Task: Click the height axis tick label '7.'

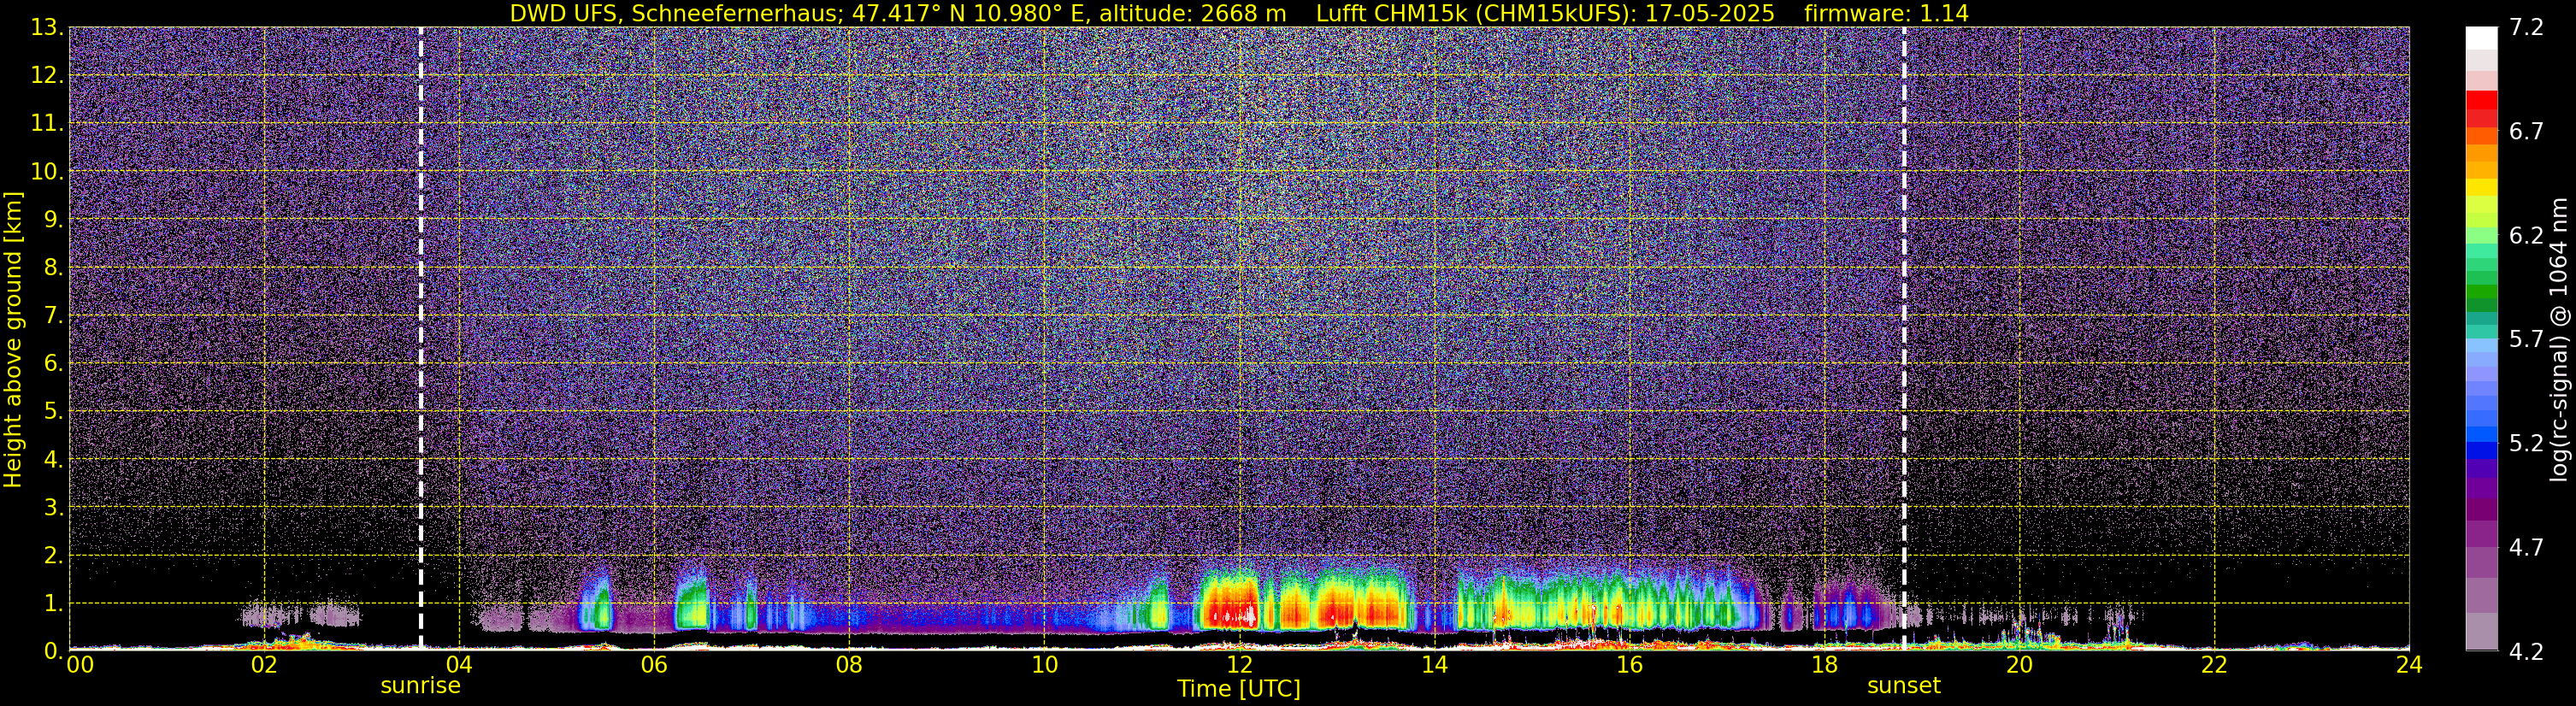Action: (53, 316)
